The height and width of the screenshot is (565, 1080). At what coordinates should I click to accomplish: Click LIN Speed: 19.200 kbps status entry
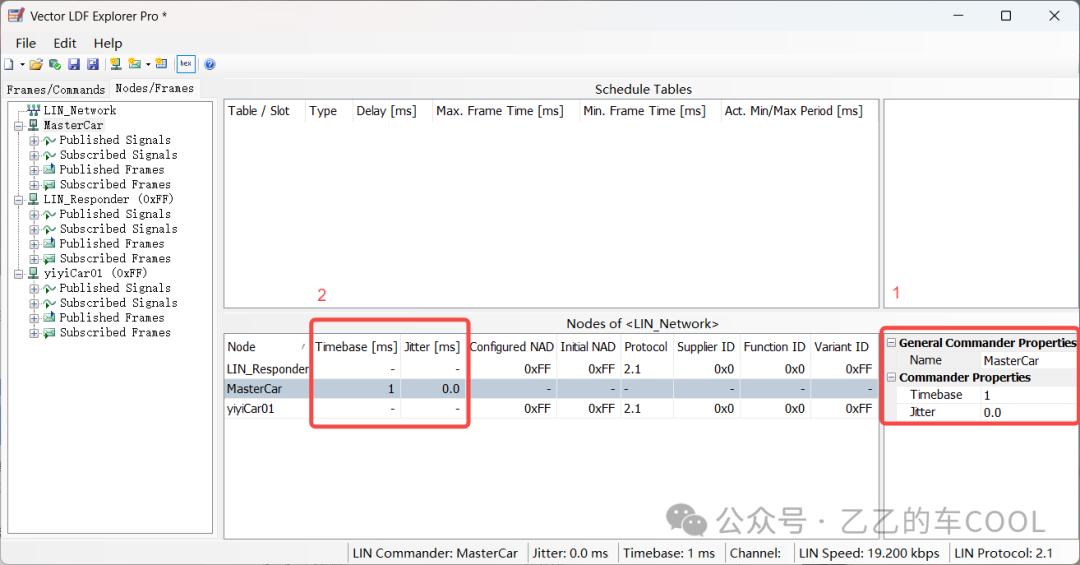[x=869, y=553]
